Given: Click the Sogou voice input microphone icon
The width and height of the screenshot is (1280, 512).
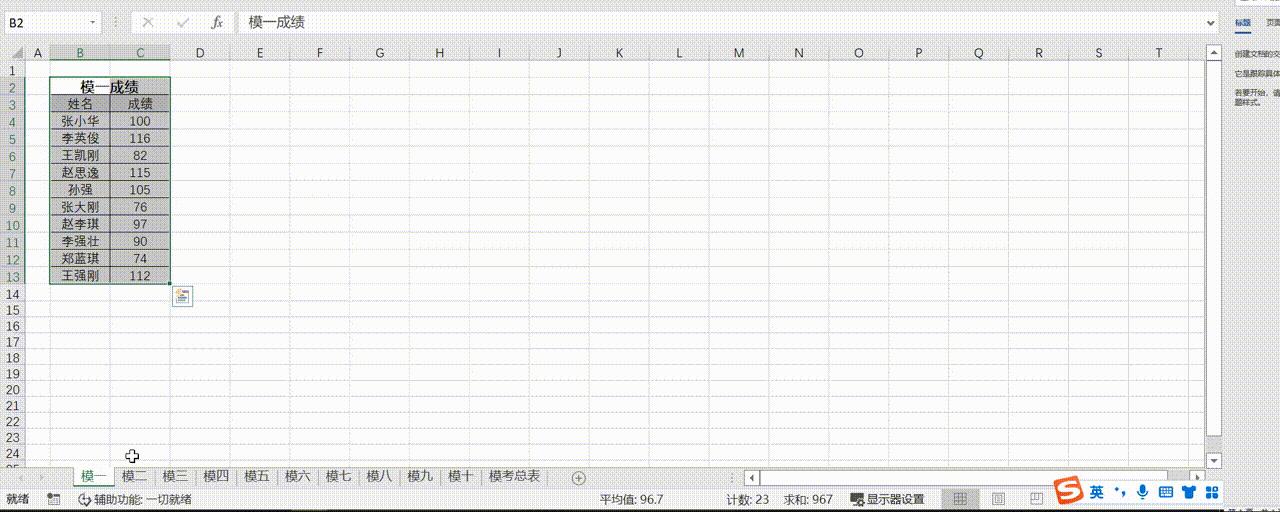Looking at the screenshot, I should [x=1143, y=492].
